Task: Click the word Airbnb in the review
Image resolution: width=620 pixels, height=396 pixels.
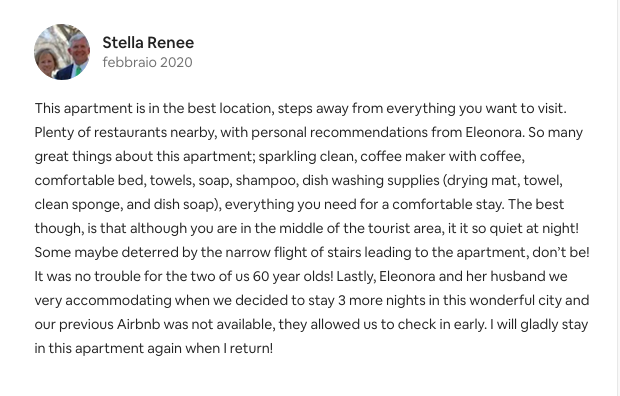Action: pos(138,324)
